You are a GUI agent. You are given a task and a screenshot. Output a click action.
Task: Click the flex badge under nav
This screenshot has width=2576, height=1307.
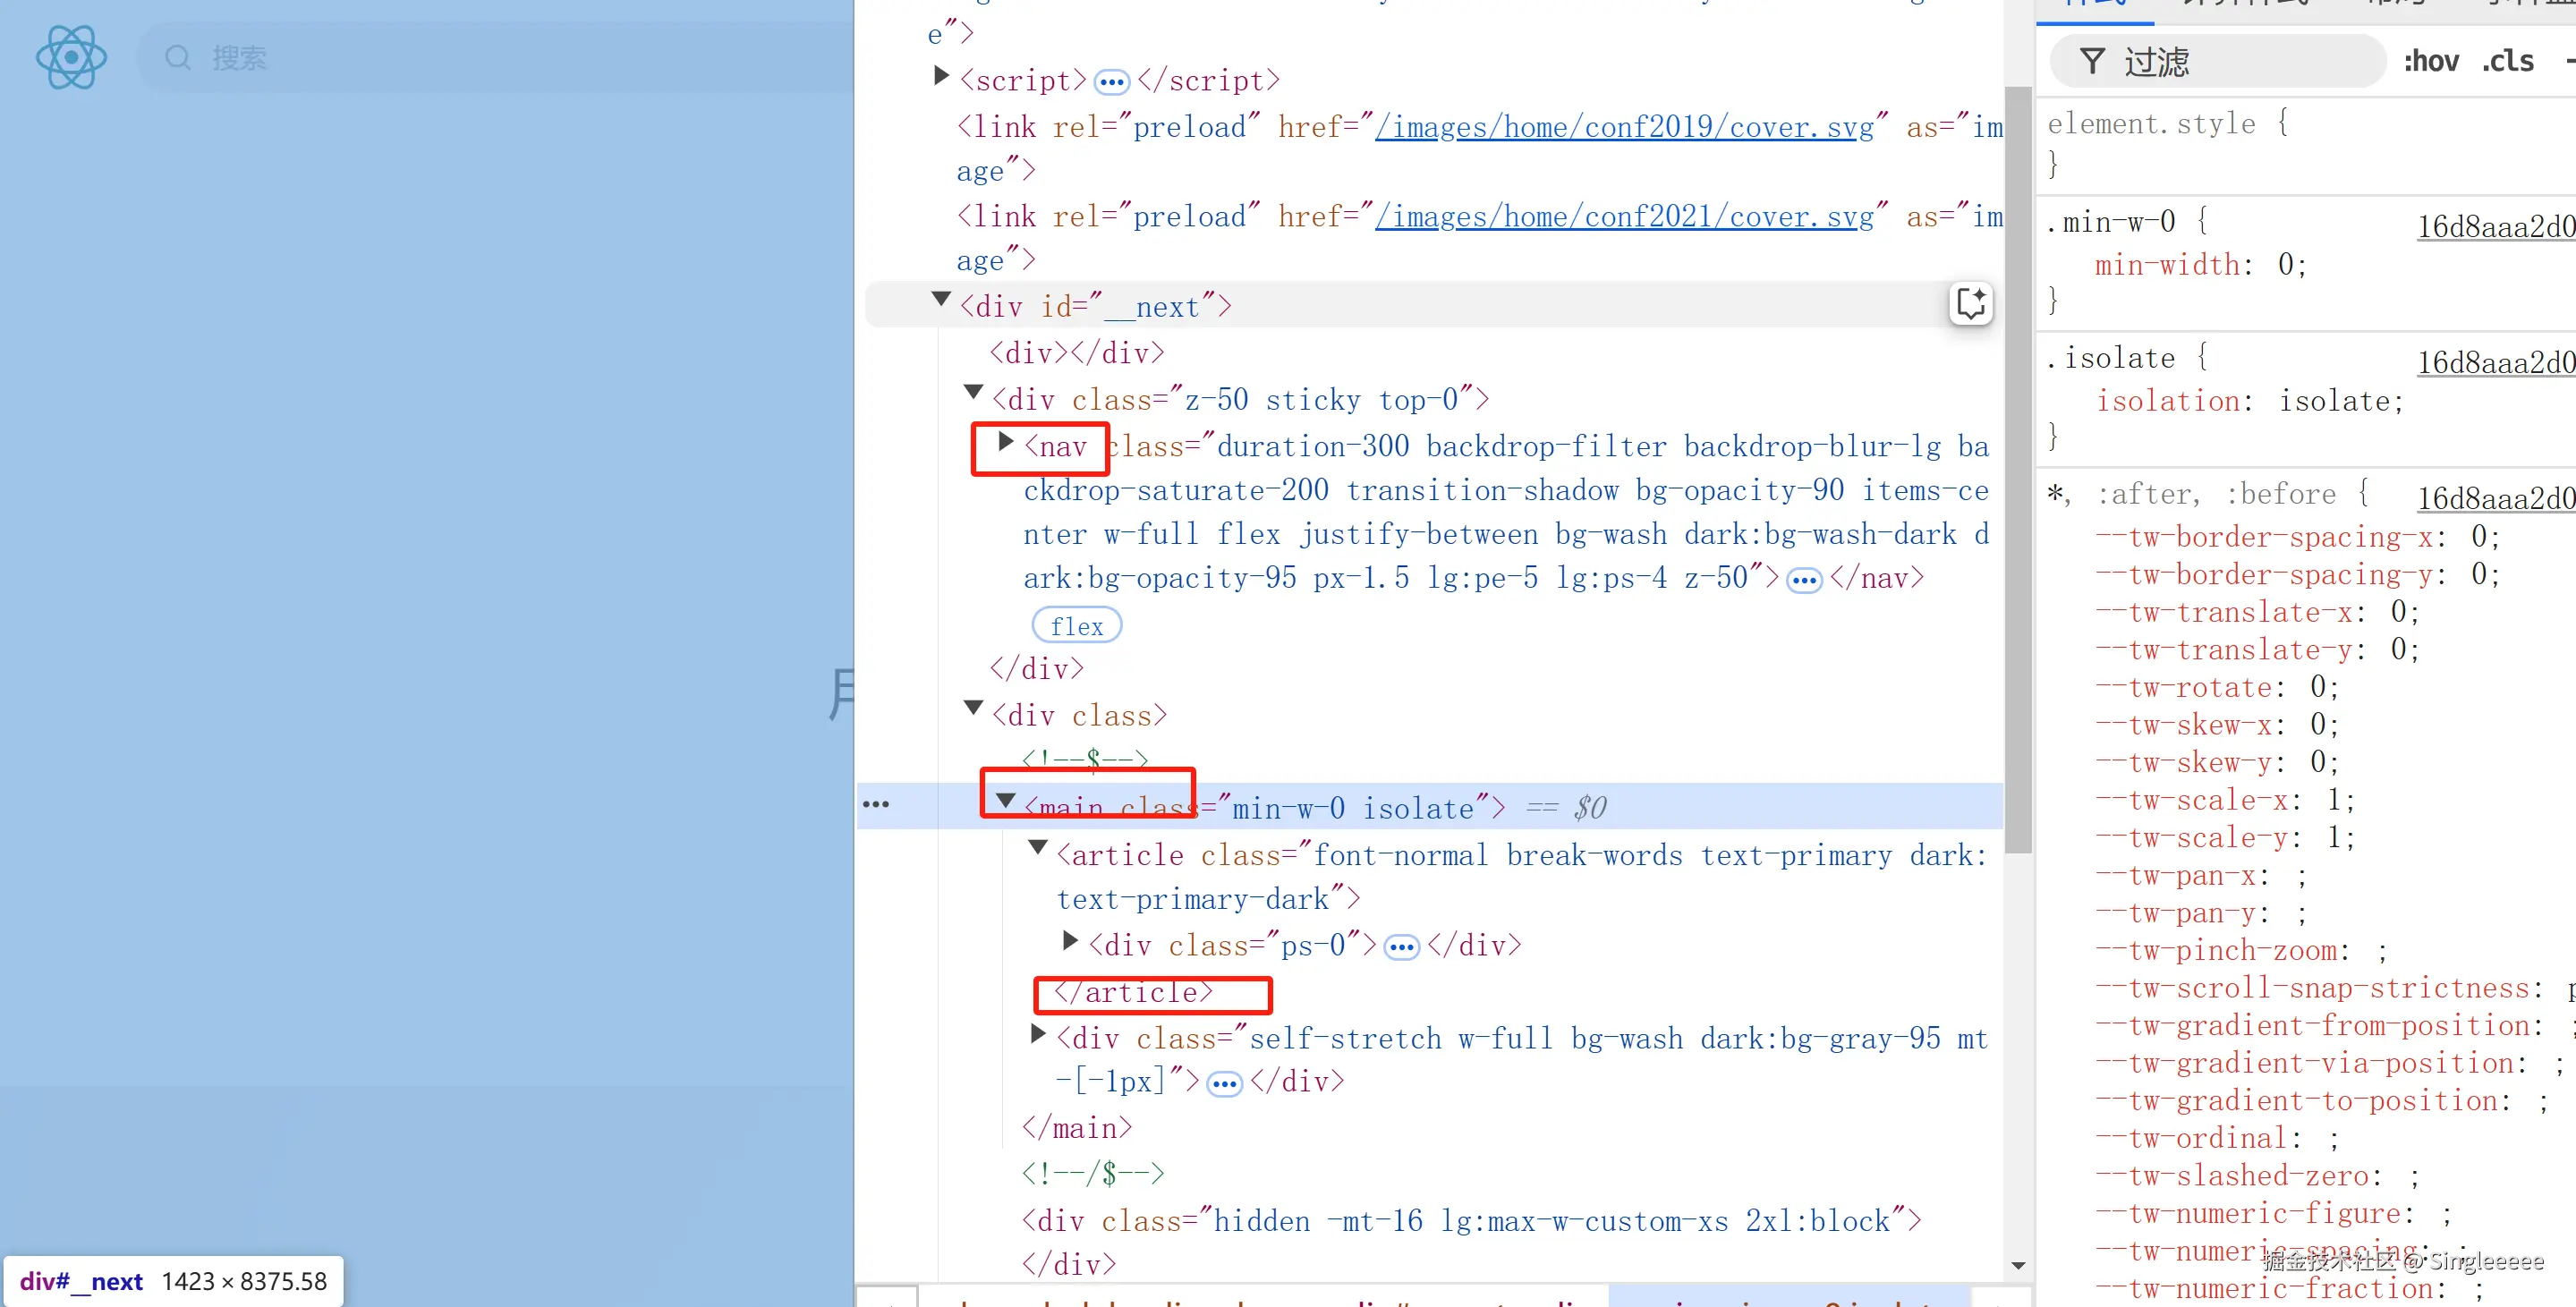point(1076,626)
